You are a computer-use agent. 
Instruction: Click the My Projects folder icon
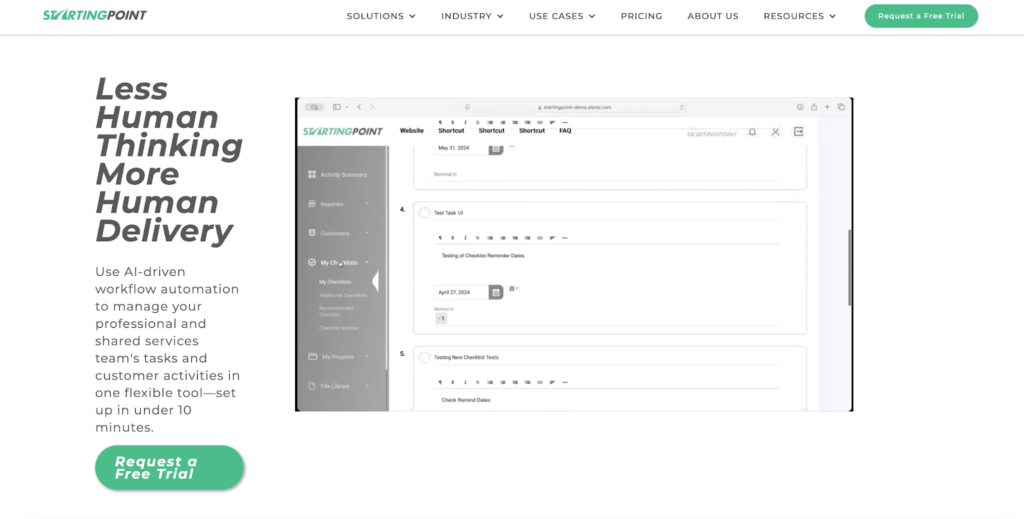point(312,356)
